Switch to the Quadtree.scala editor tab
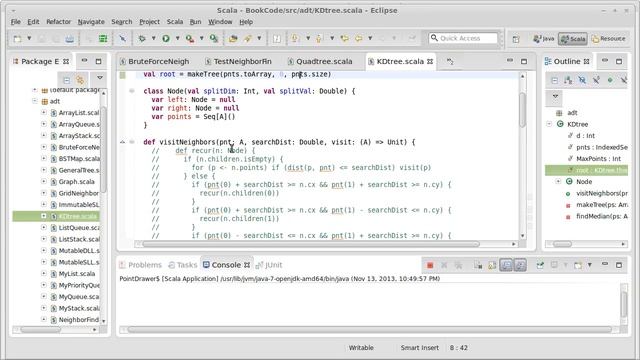Viewport: 640px width, 360px height. coord(320,62)
